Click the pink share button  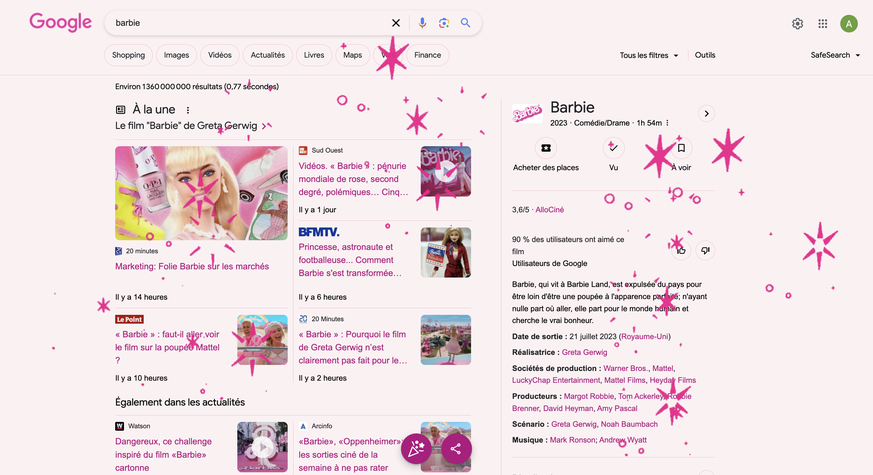456,449
